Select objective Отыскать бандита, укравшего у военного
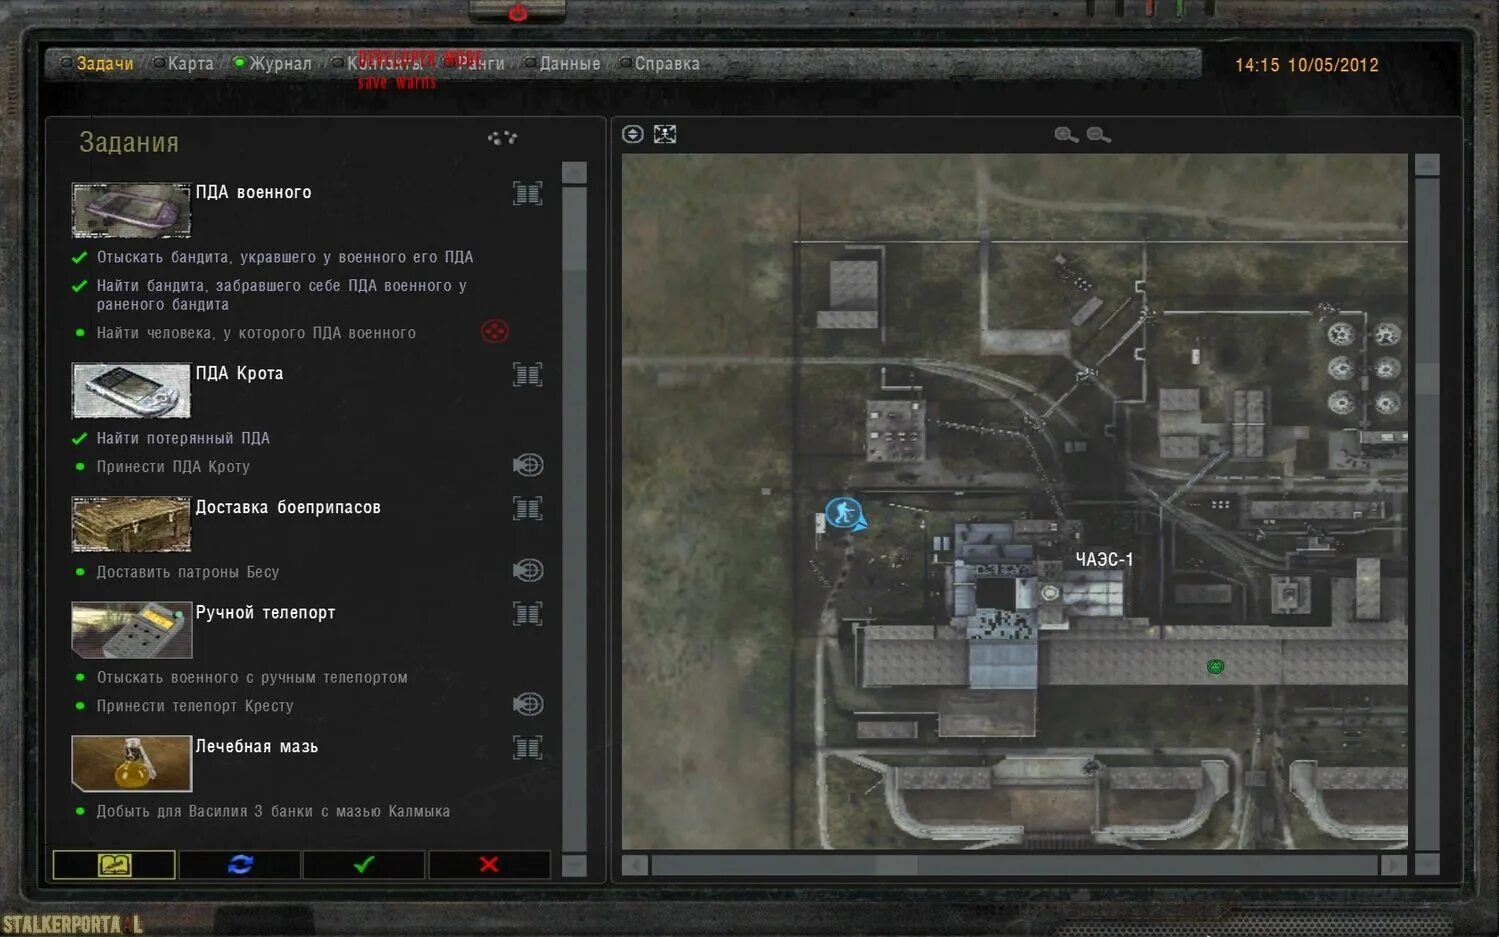Image resolution: width=1499 pixels, height=937 pixels. (284, 257)
